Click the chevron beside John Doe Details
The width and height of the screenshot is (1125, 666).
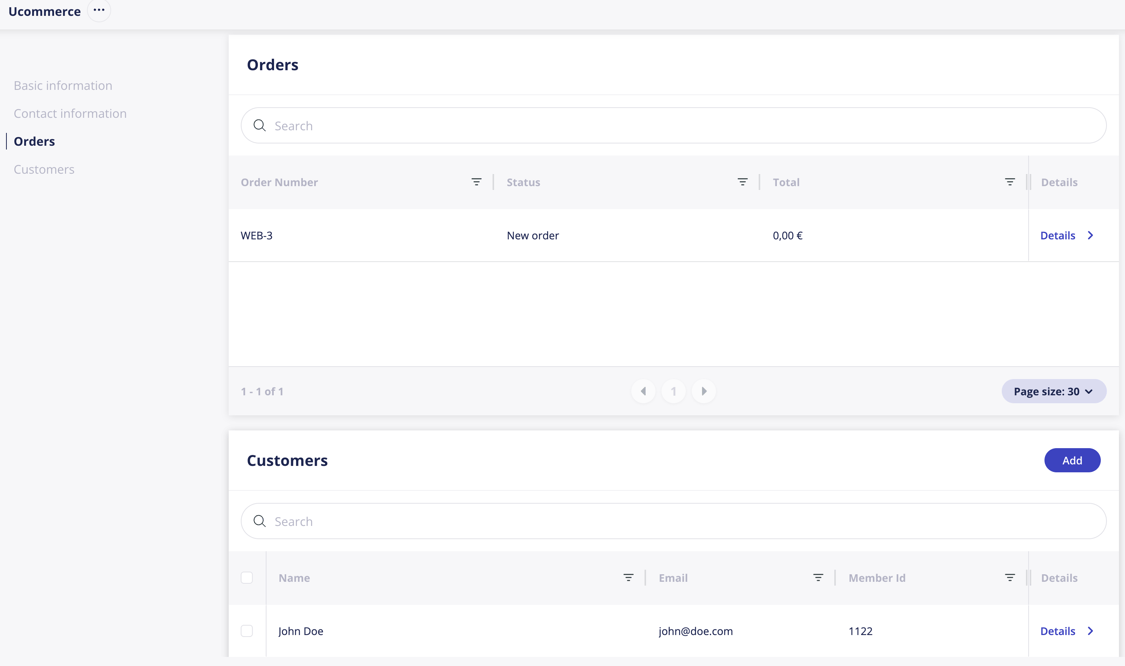click(x=1091, y=631)
